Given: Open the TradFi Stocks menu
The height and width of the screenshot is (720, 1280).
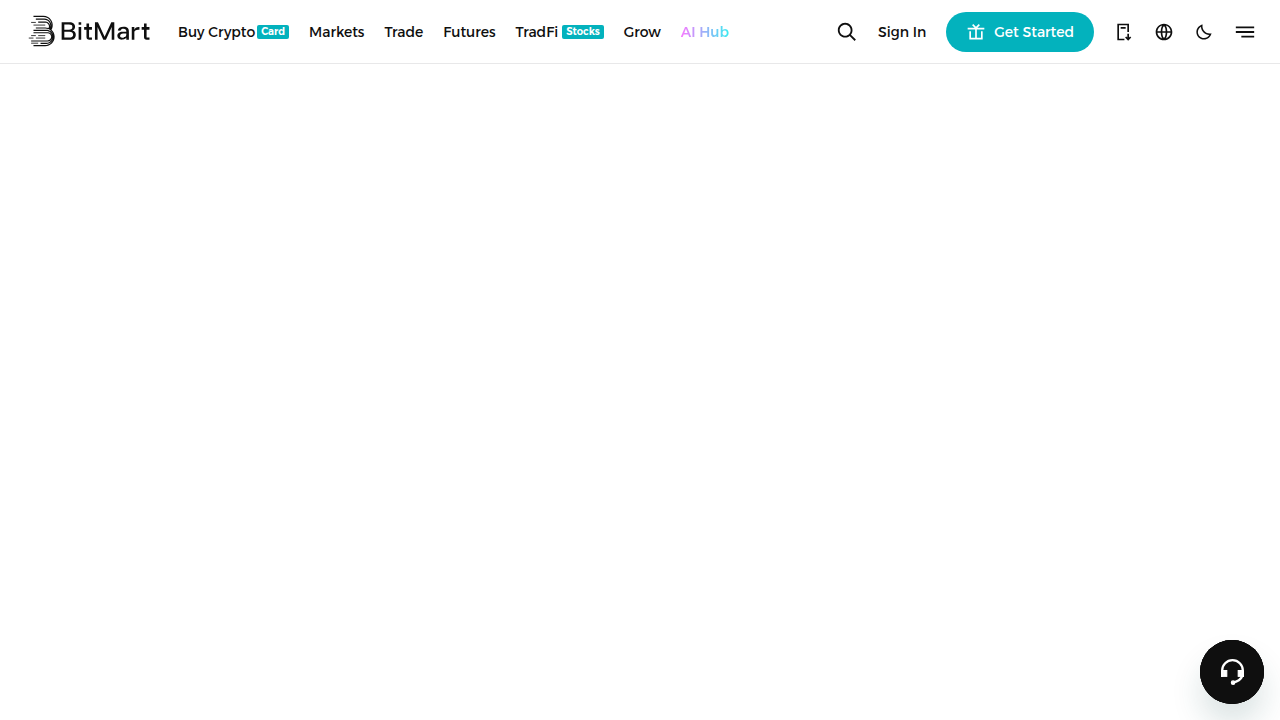Looking at the screenshot, I should (x=559, y=32).
